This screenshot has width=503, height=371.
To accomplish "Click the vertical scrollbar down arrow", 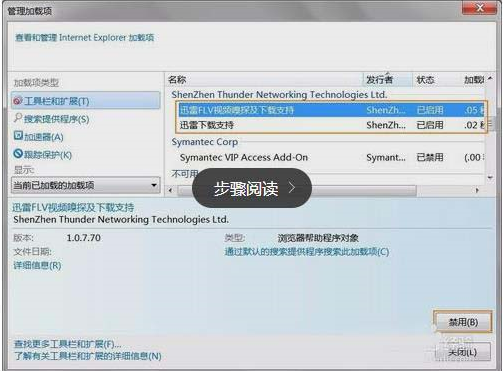I will click(490, 177).
